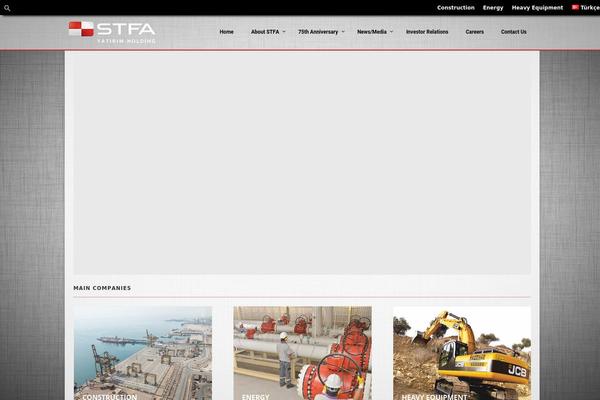Screen dimensions: 600x400
Task: Open the Heavy Equipment top bar link
Action: coord(537,8)
